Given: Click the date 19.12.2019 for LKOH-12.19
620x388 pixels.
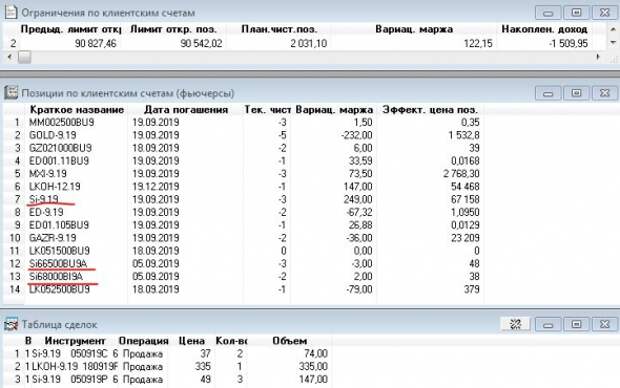Looking at the screenshot, I should [155, 187].
